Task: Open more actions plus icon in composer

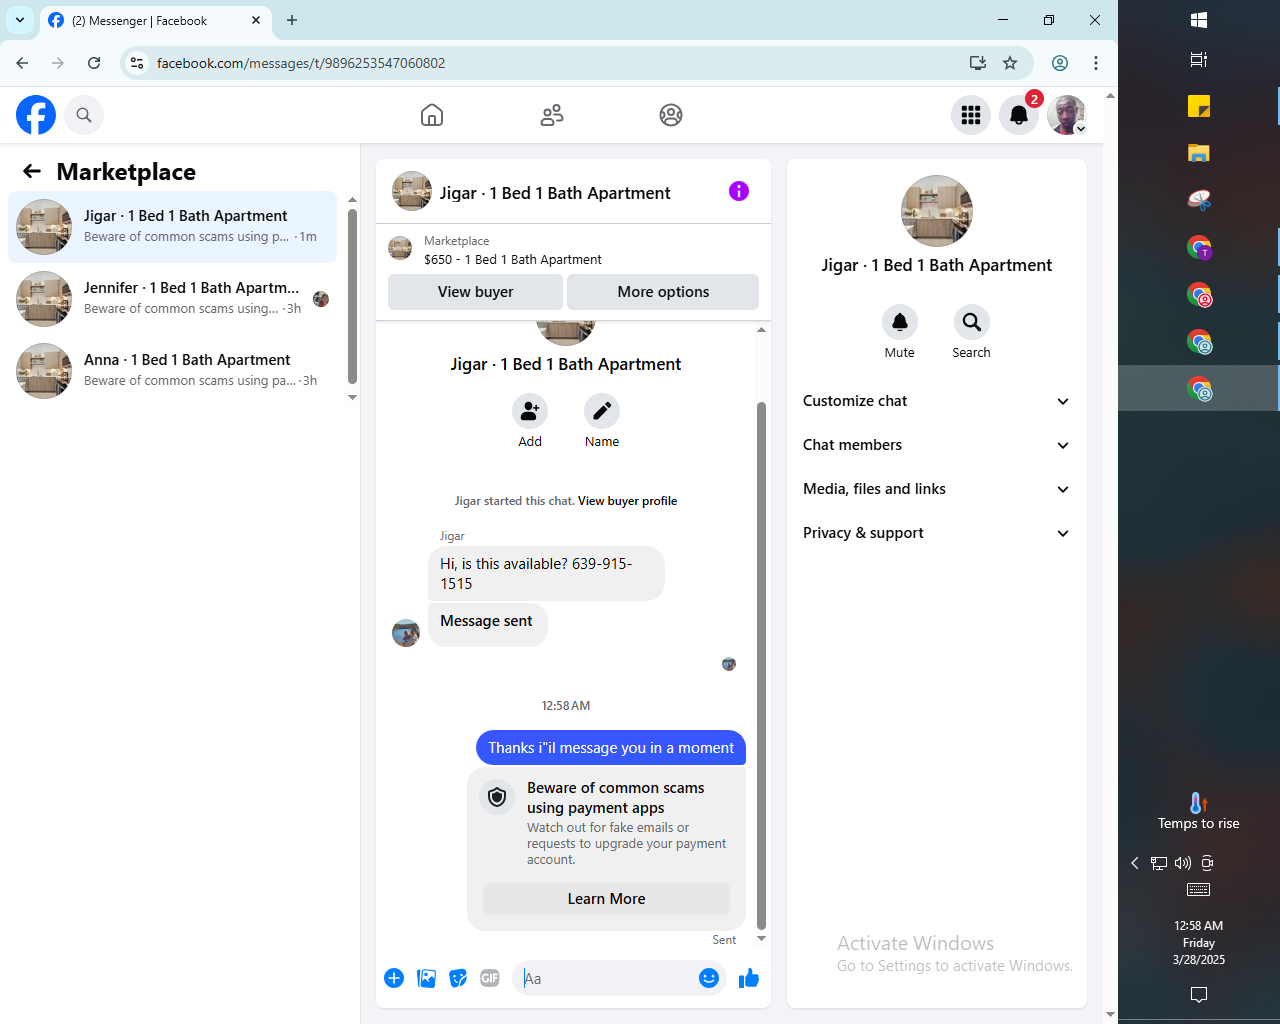Action: (x=394, y=978)
